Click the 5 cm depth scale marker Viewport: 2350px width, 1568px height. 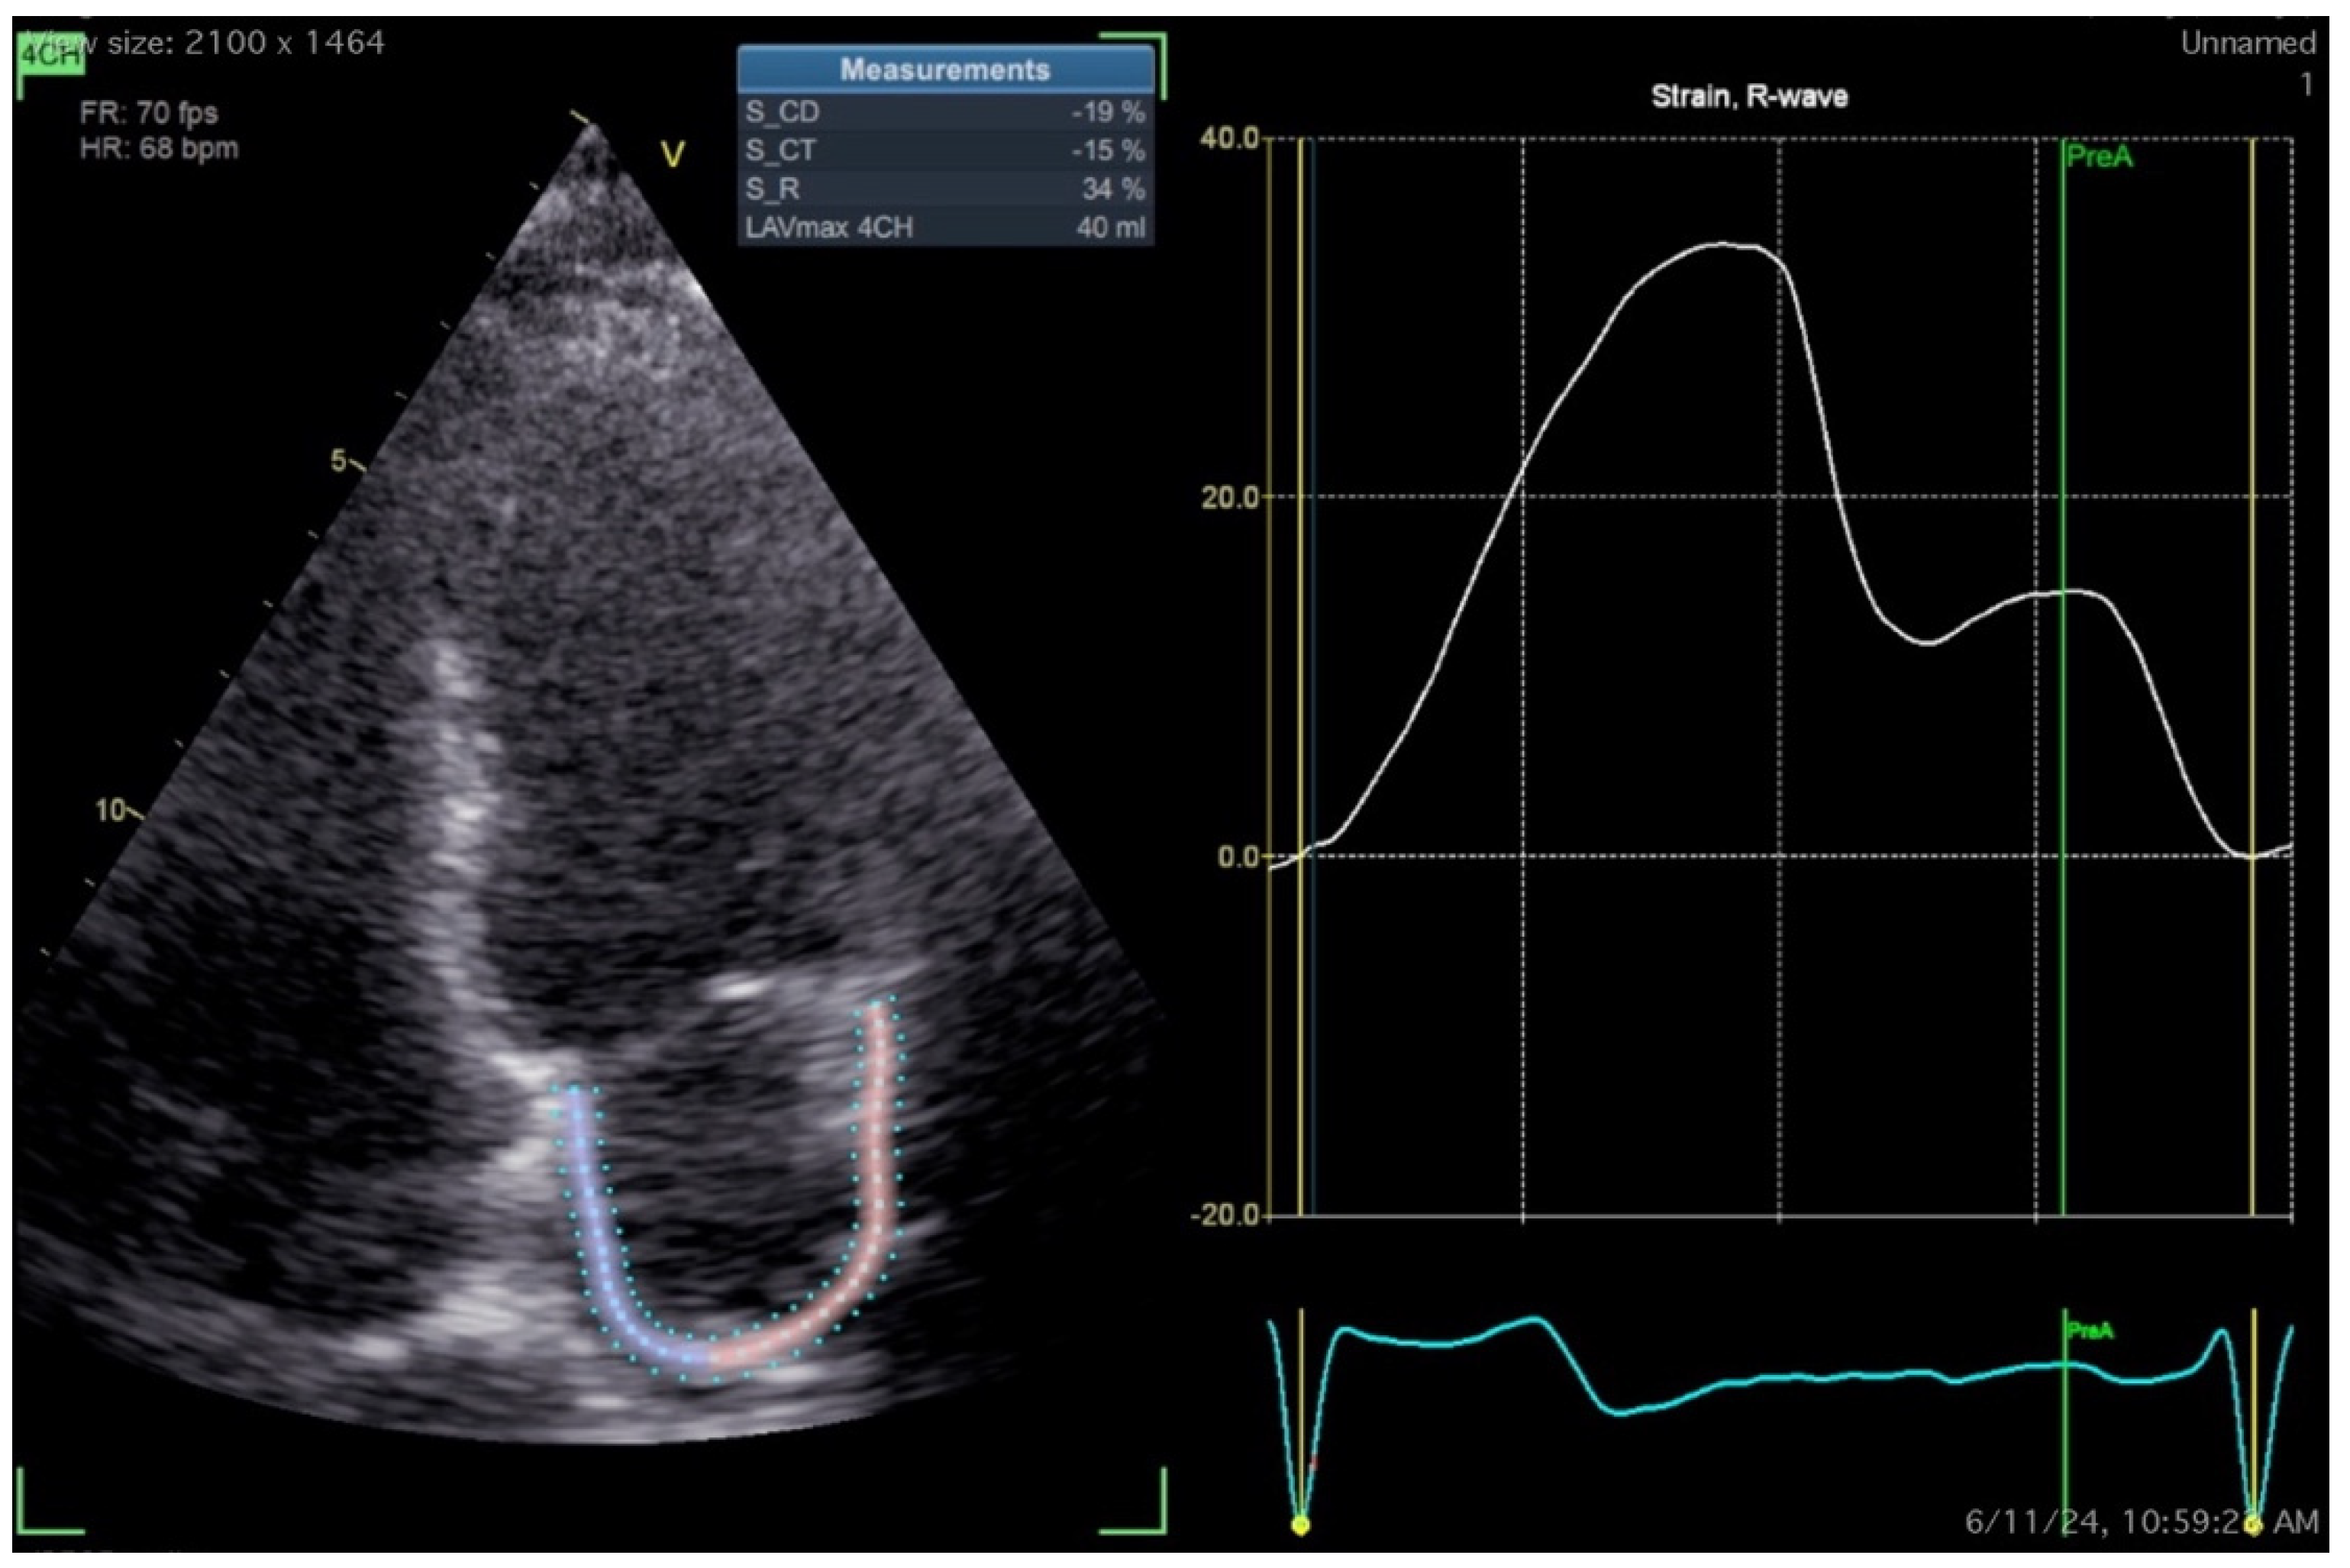(340, 461)
